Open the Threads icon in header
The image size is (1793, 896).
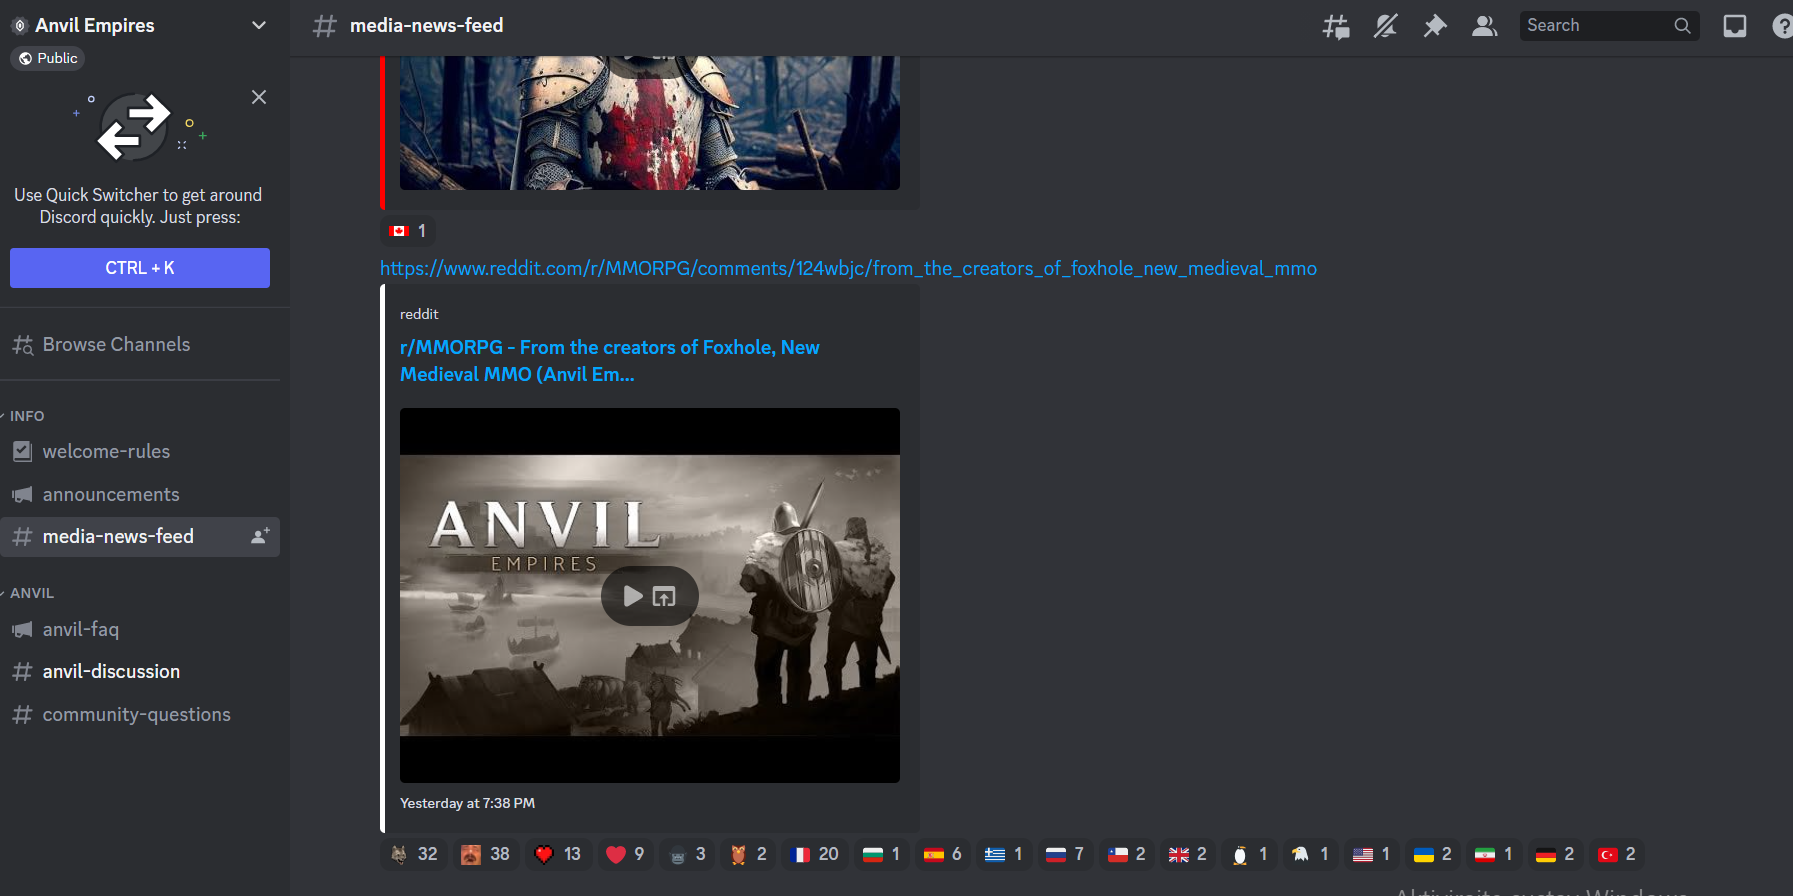click(1335, 26)
